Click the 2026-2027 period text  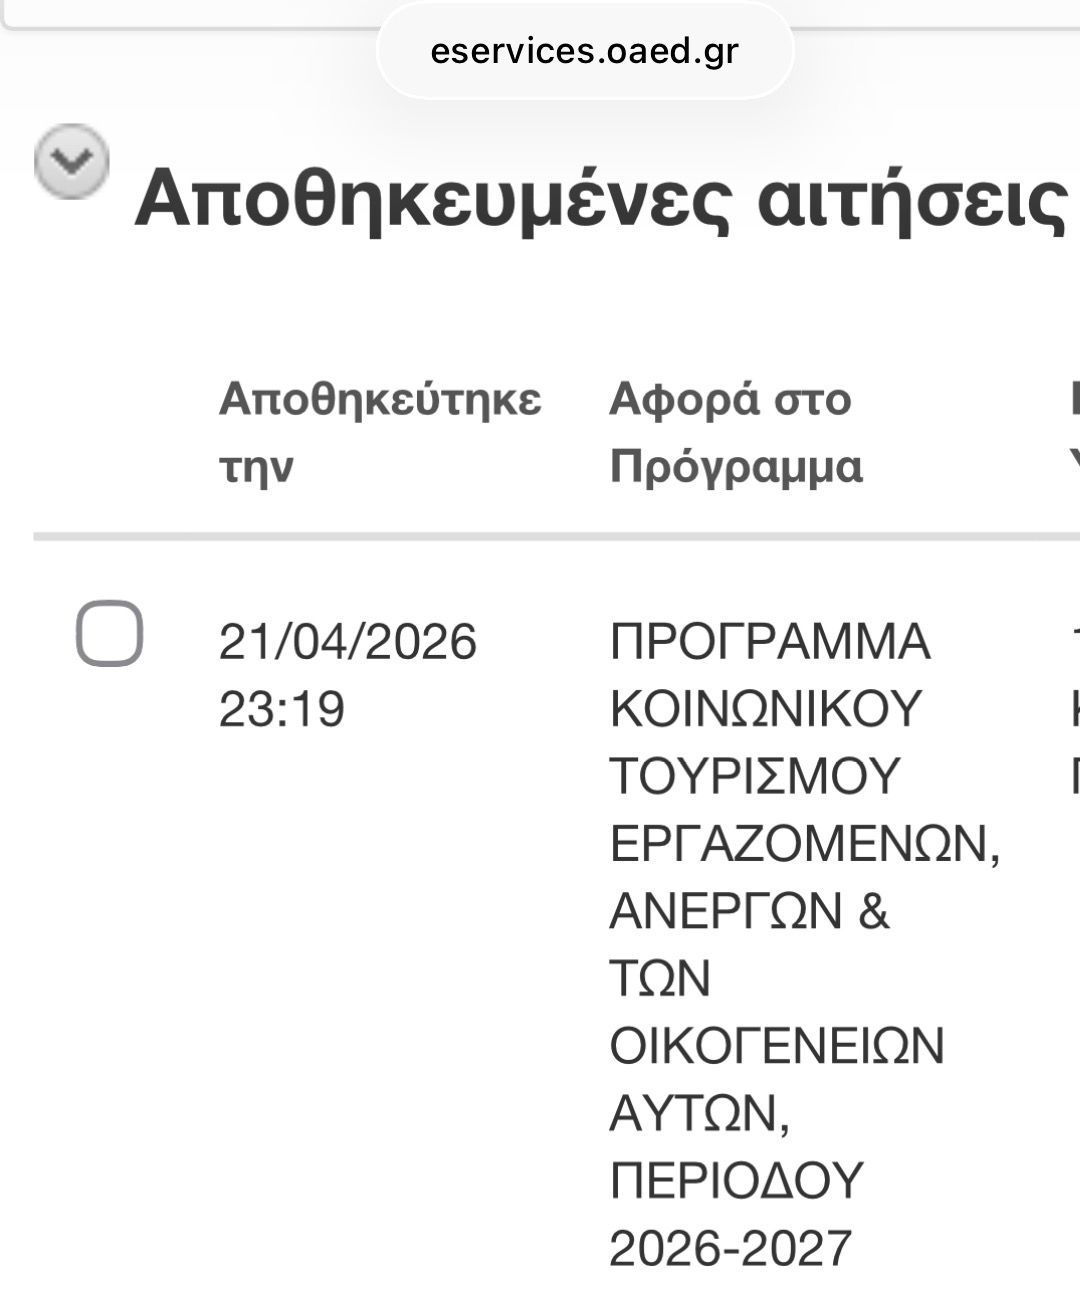[730, 1248]
